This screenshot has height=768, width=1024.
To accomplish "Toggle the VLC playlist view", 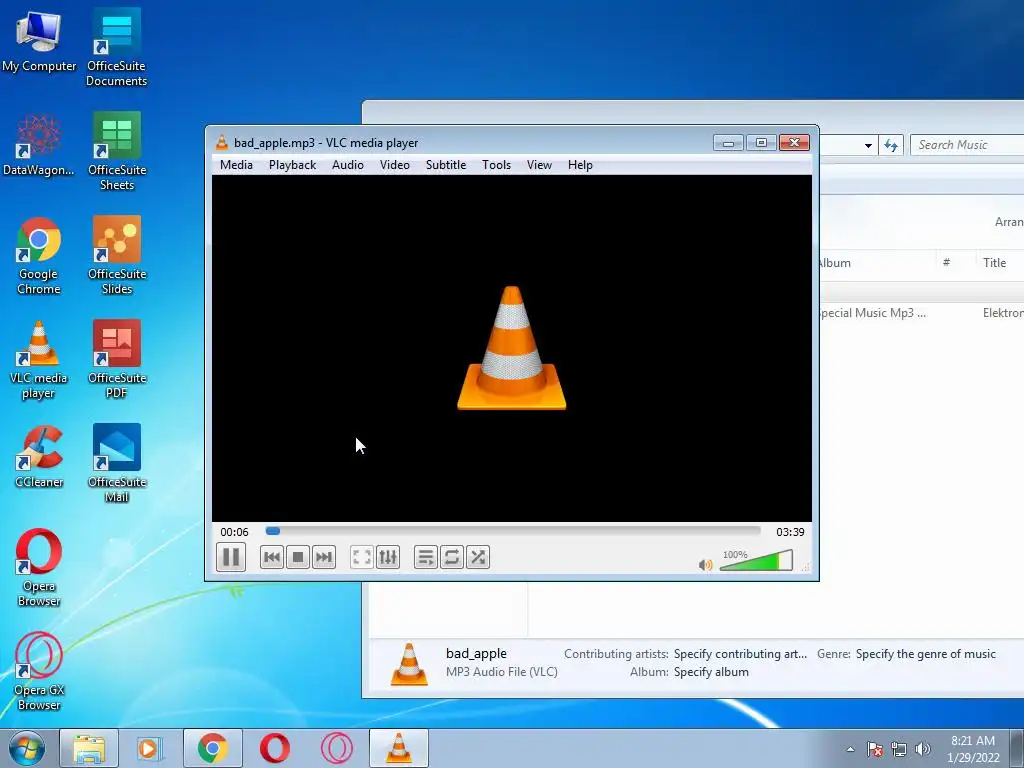I will pos(426,557).
